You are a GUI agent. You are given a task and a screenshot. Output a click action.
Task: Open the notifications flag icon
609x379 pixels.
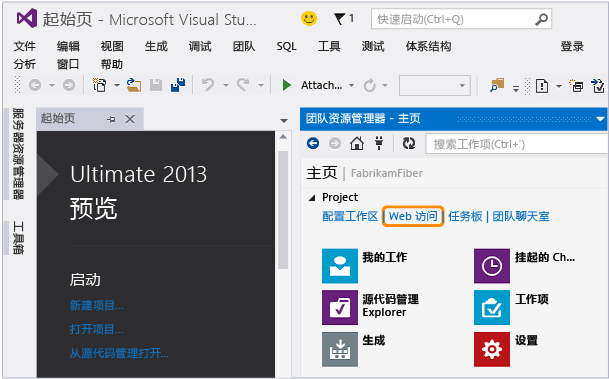(339, 19)
